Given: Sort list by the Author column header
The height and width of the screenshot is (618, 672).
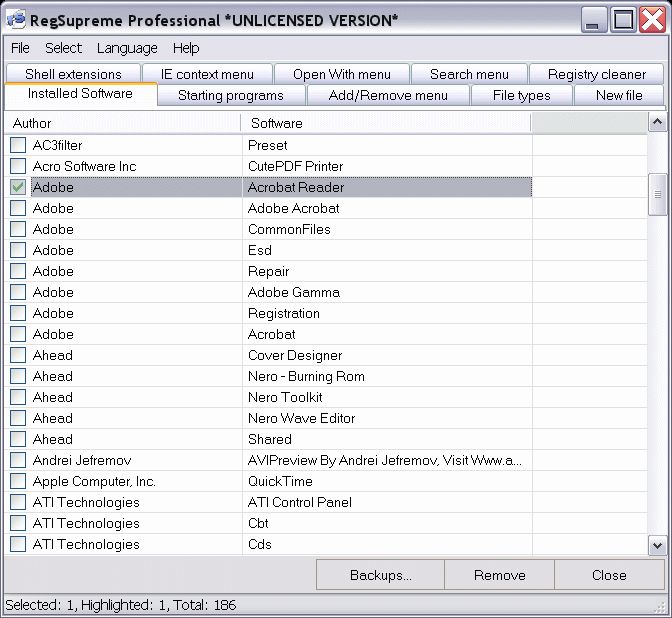Looking at the screenshot, I should [x=123, y=123].
